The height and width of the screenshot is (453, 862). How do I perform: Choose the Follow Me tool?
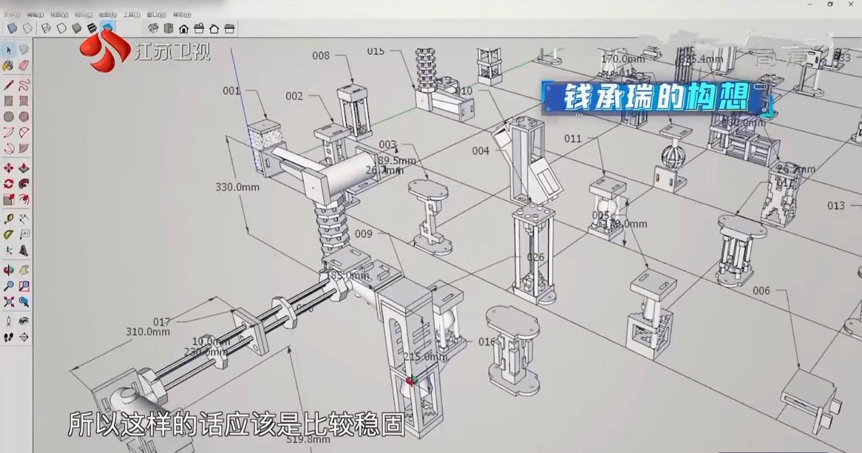[24, 184]
